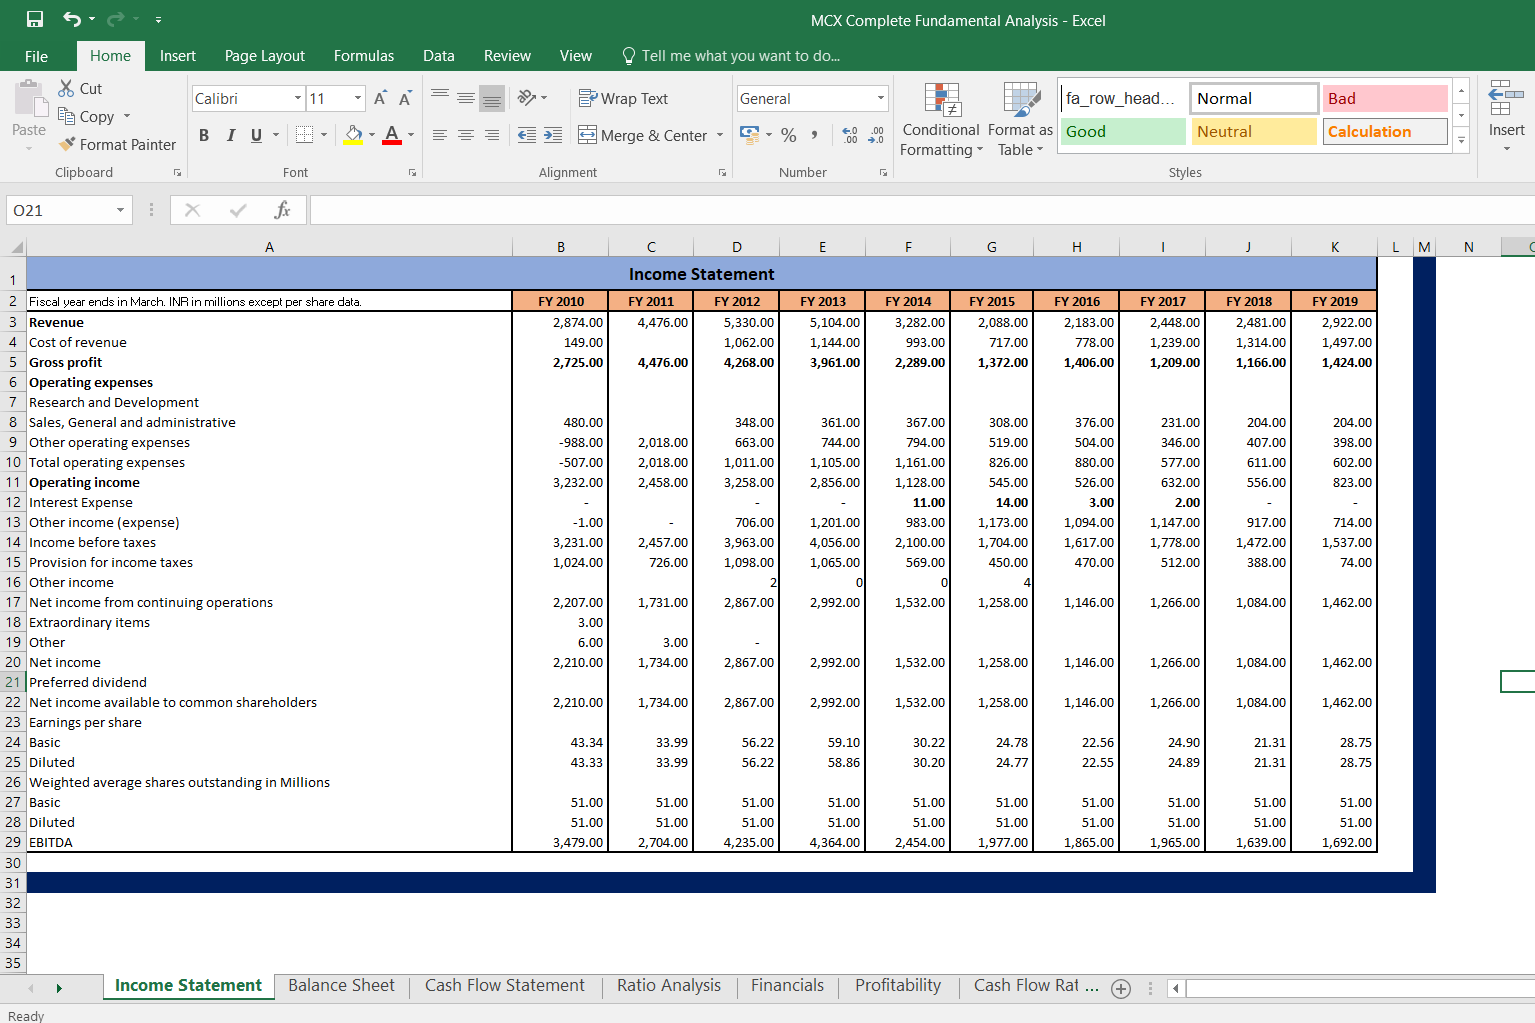Decrease indent of cell contents

526,135
